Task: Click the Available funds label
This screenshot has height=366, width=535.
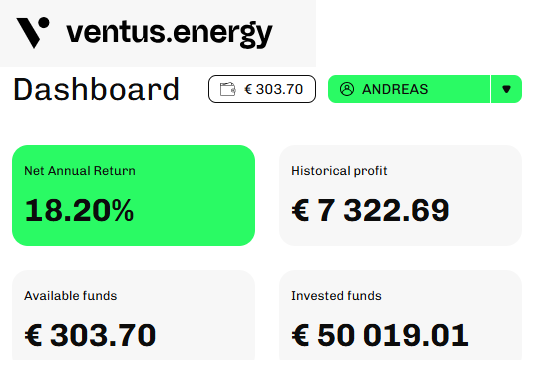Action: tap(71, 296)
